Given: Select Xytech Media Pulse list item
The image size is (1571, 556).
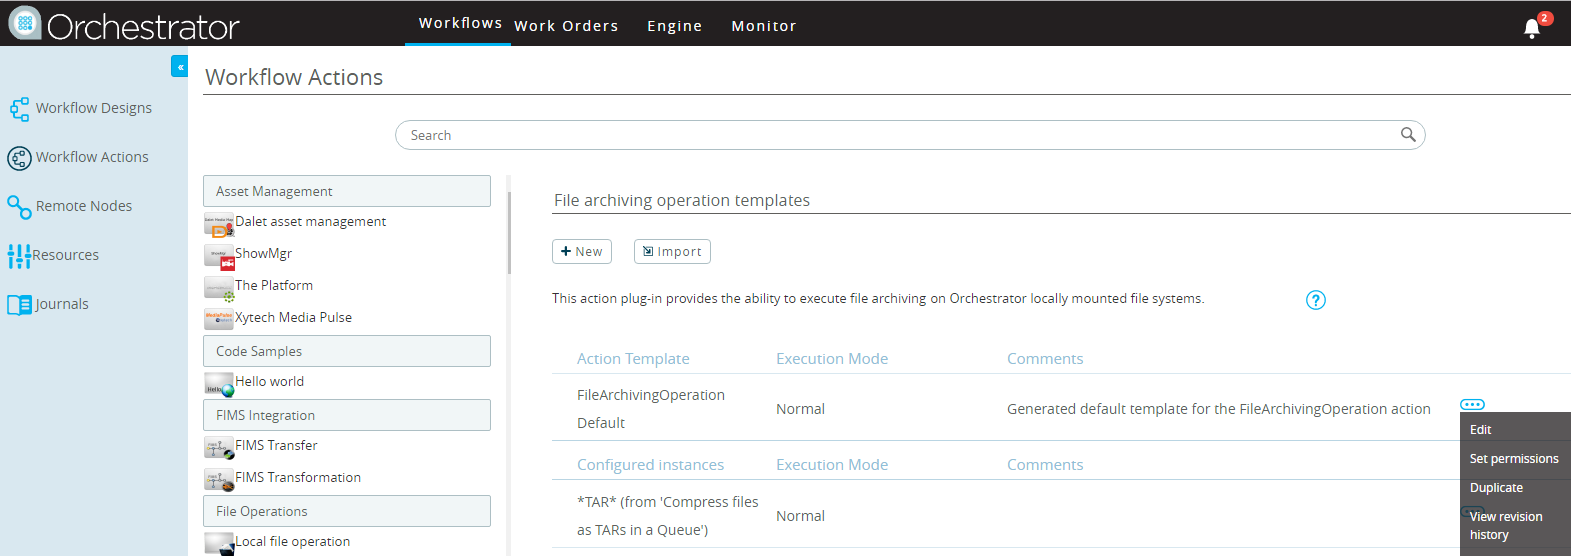Looking at the screenshot, I should [293, 317].
